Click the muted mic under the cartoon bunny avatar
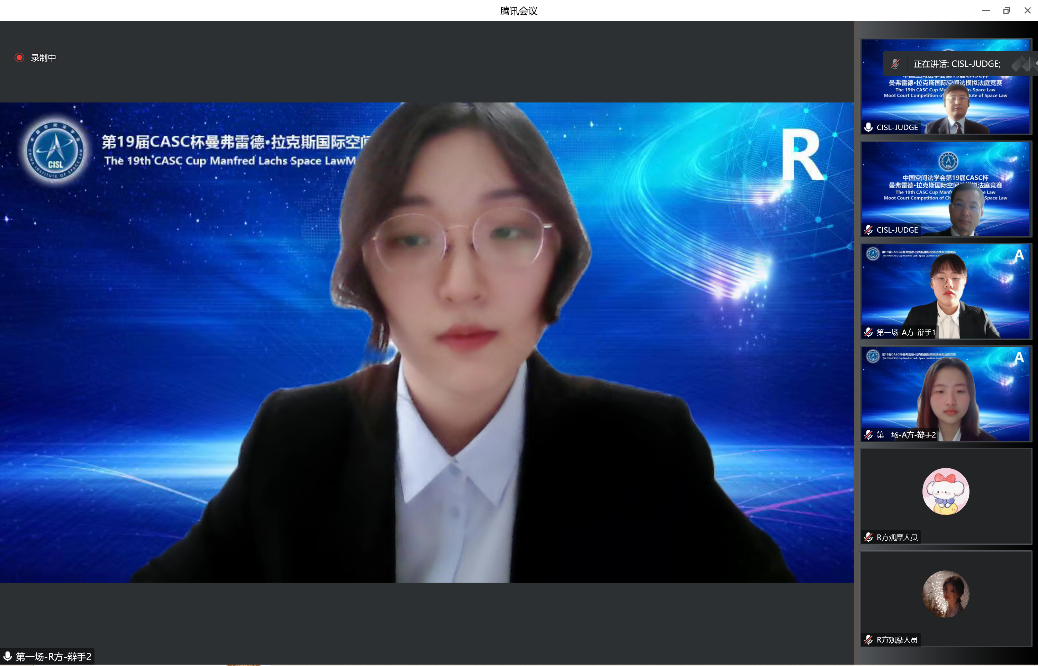Screen dimensions: 1038x666 (869, 537)
